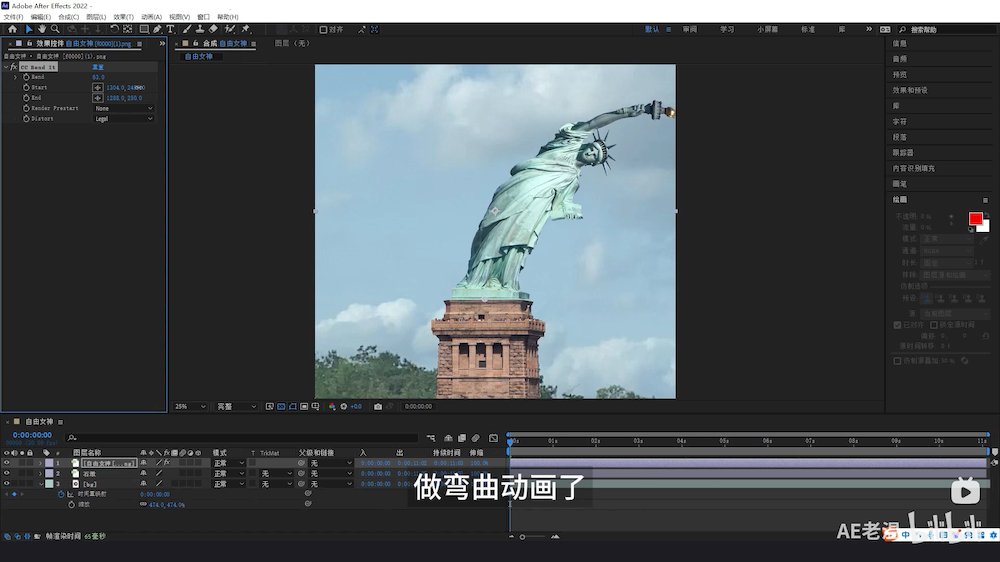
Task: Open the 合成(C) menu
Action: (68, 17)
